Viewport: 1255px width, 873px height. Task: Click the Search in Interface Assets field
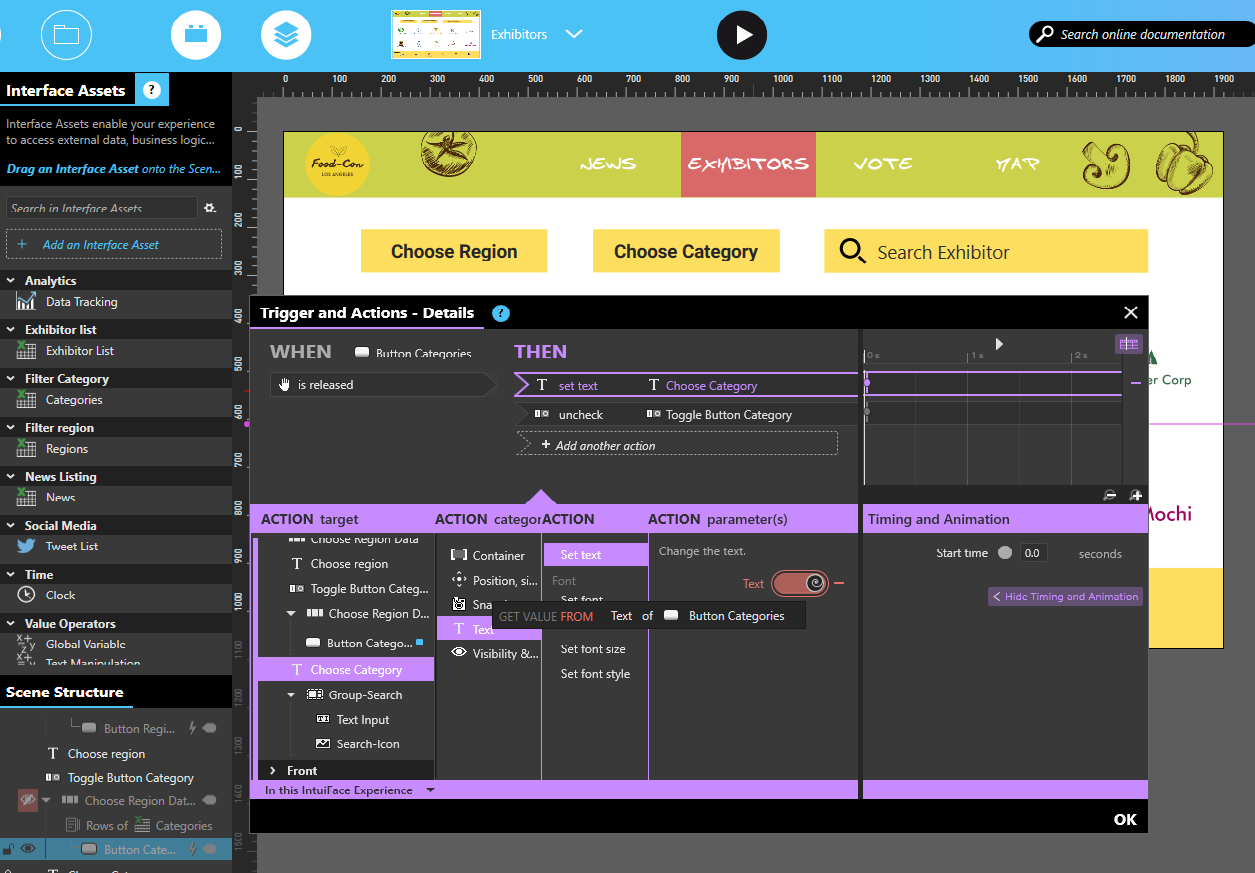(100, 208)
